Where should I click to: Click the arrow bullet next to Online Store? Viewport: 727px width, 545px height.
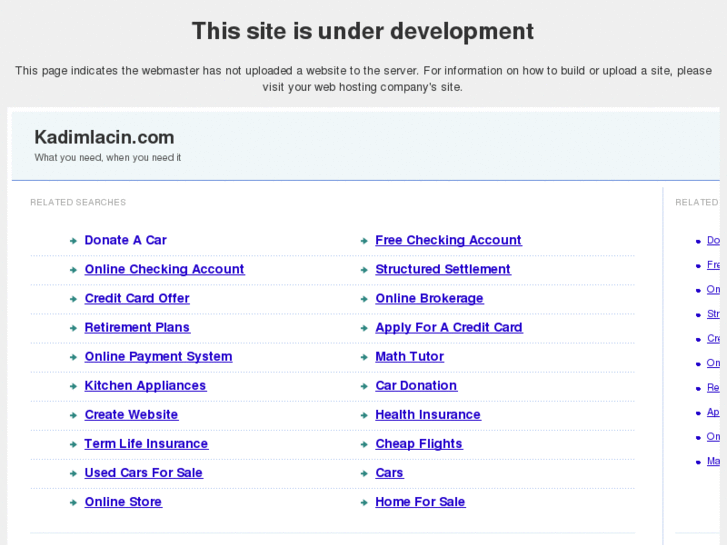coord(74,502)
